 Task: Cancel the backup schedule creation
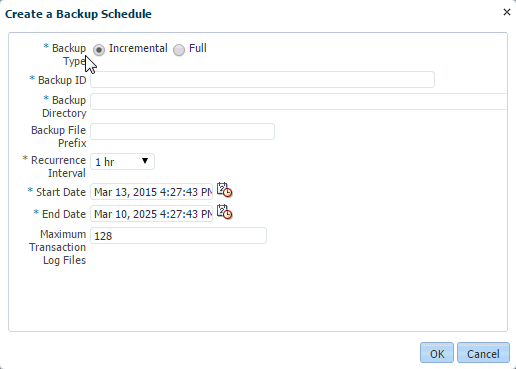point(483,353)
